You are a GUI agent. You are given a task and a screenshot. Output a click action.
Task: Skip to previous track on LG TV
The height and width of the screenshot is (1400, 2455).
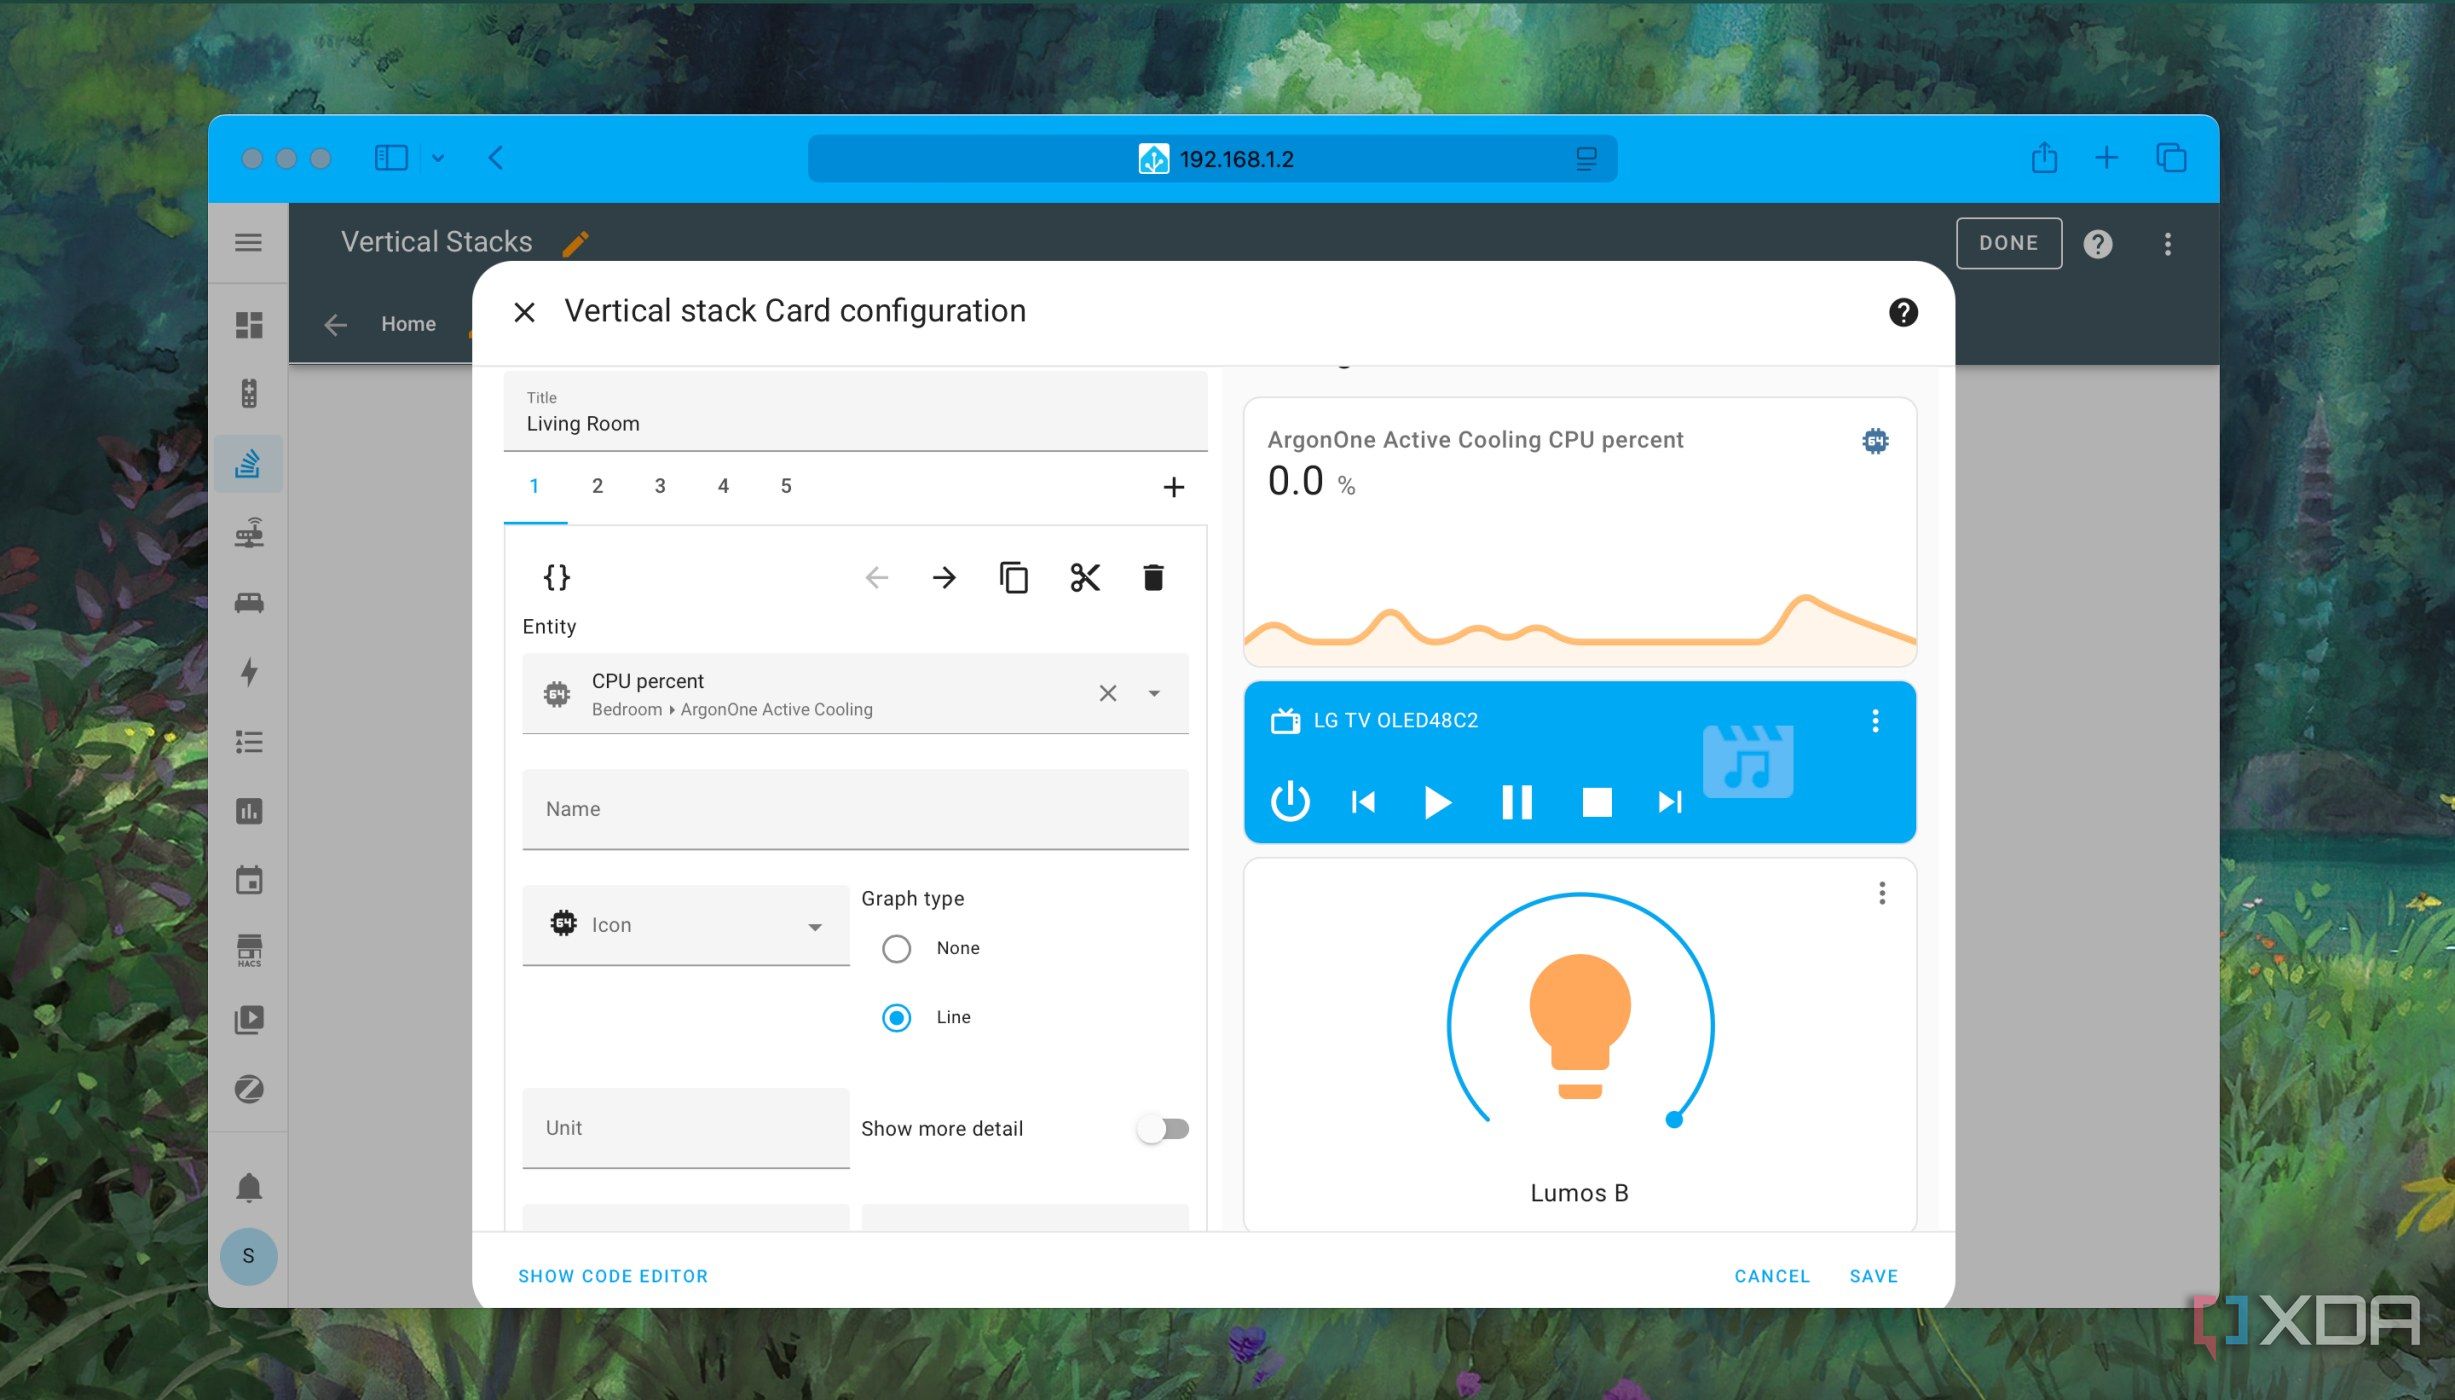click(1363, 802)
